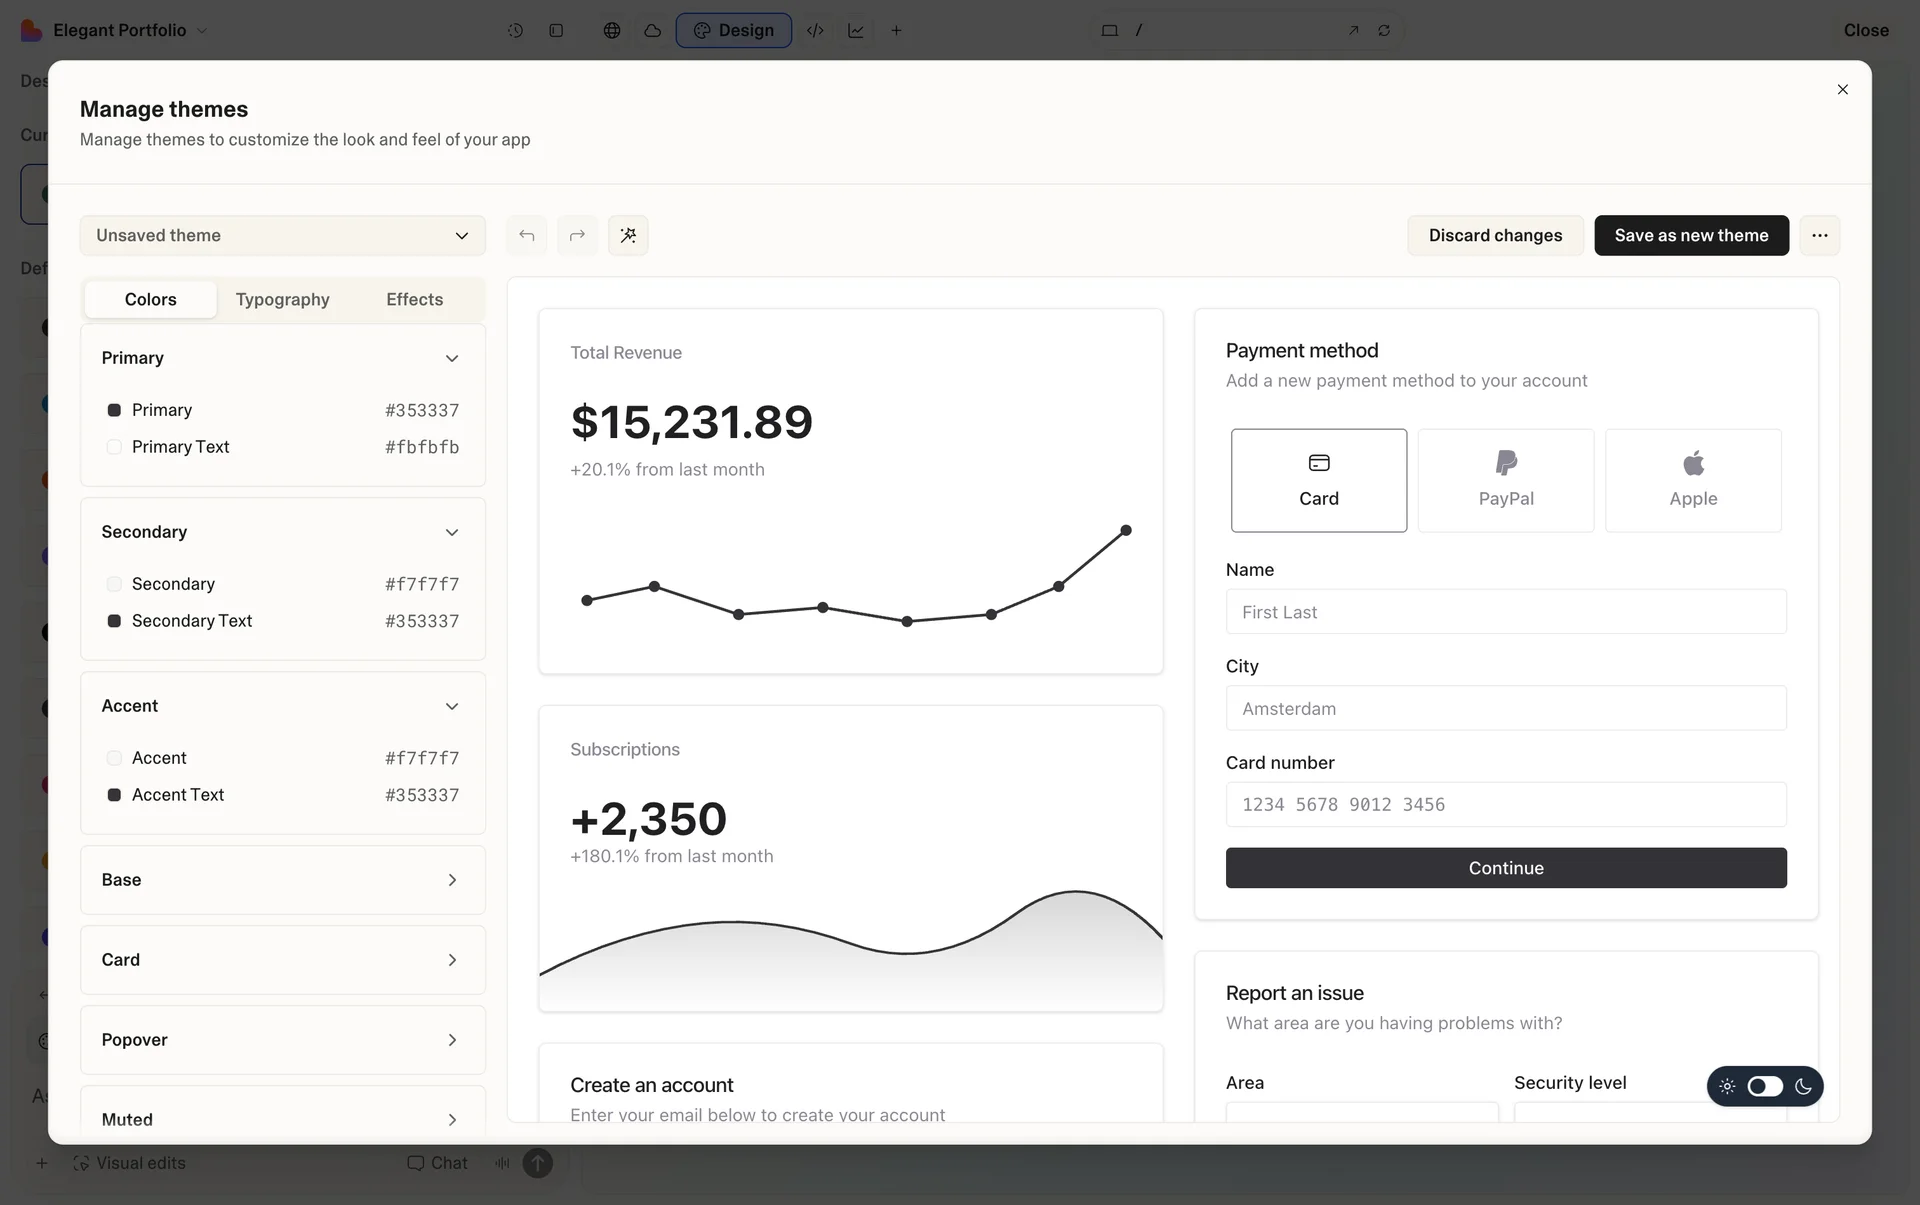This screenshot has width=1920, height=1205.
Task: Click the Primary color swatch
Action: (x=114, y=410)
